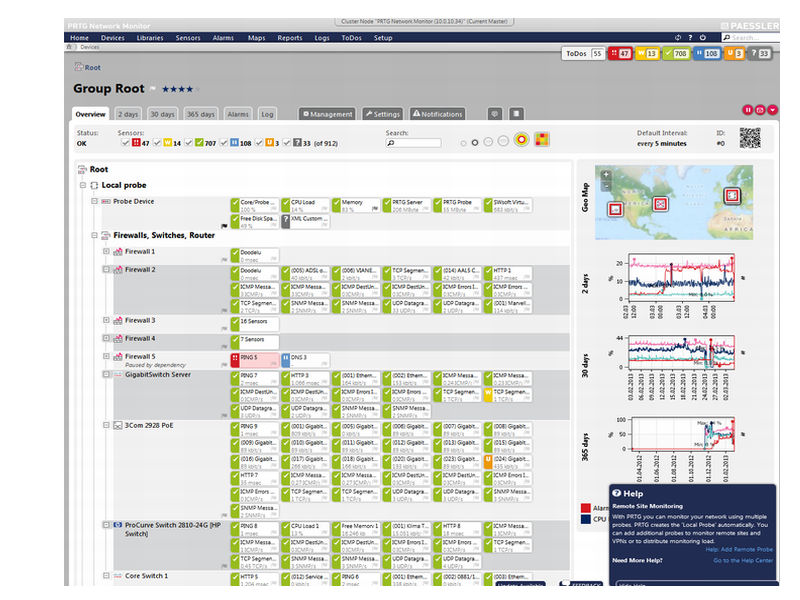Expand the Firewall 1 node

click(x=106, y=251)
